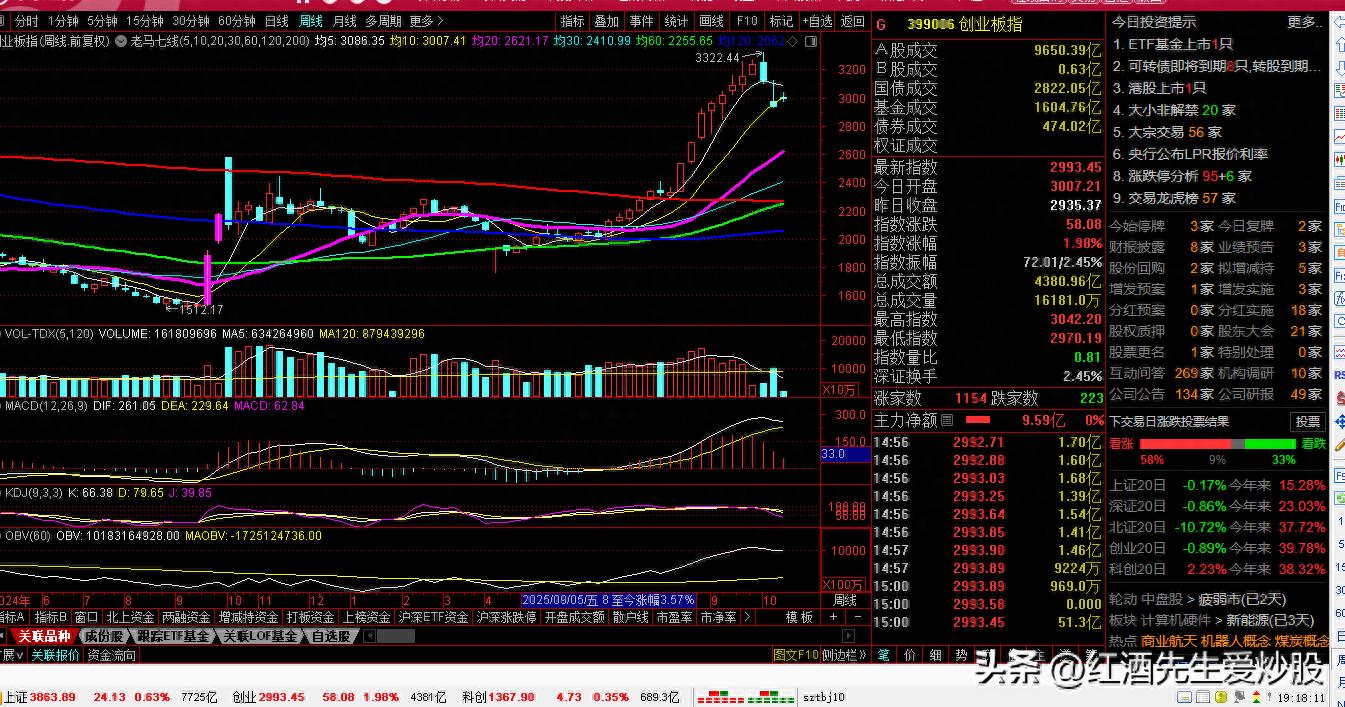Select the 30分钟 period tab
This screenshot has width=1345, height=707.
191,21
